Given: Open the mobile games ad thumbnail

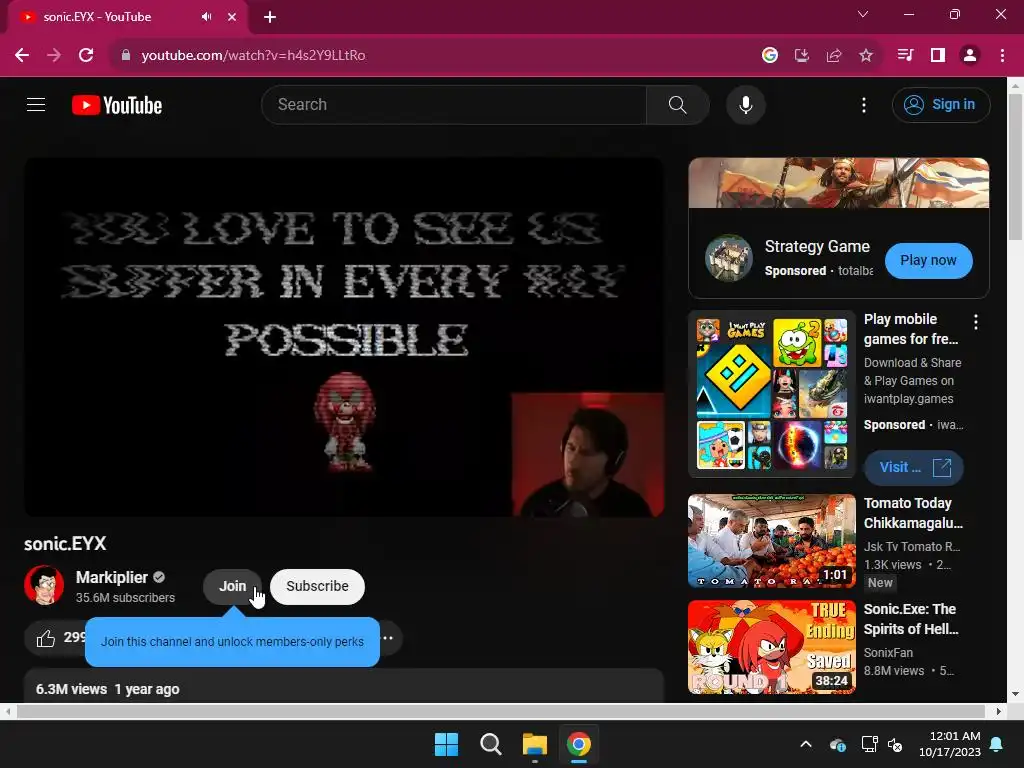Looking at the screenshot, I should click(x=772, y=394).
